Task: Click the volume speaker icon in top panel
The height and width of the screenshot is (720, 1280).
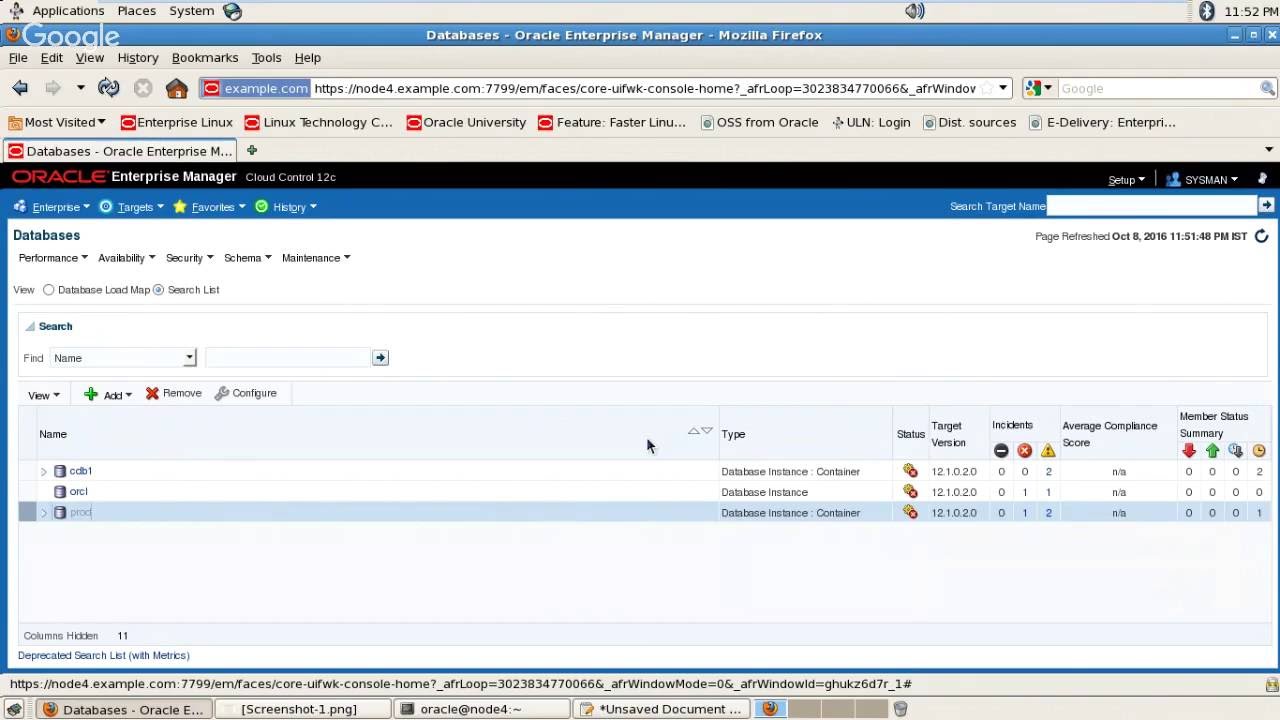Action: point(915,11)
